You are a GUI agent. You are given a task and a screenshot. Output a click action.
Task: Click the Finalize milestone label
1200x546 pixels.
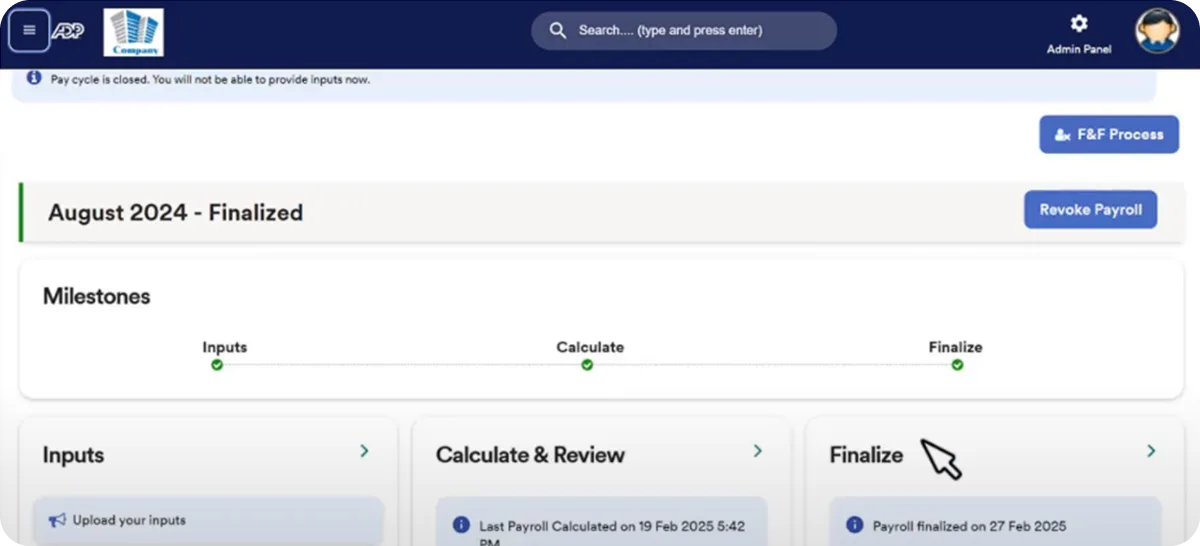(955, 347)
